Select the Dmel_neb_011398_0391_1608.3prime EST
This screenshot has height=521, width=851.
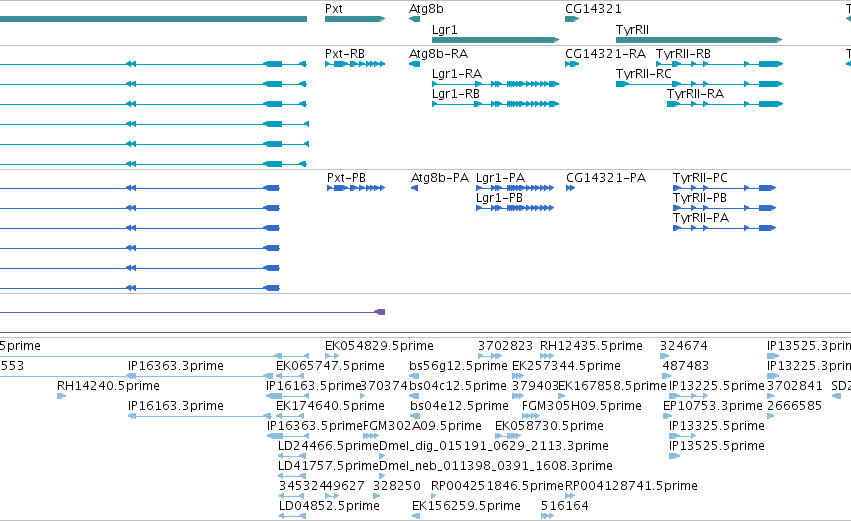point(496,466)
